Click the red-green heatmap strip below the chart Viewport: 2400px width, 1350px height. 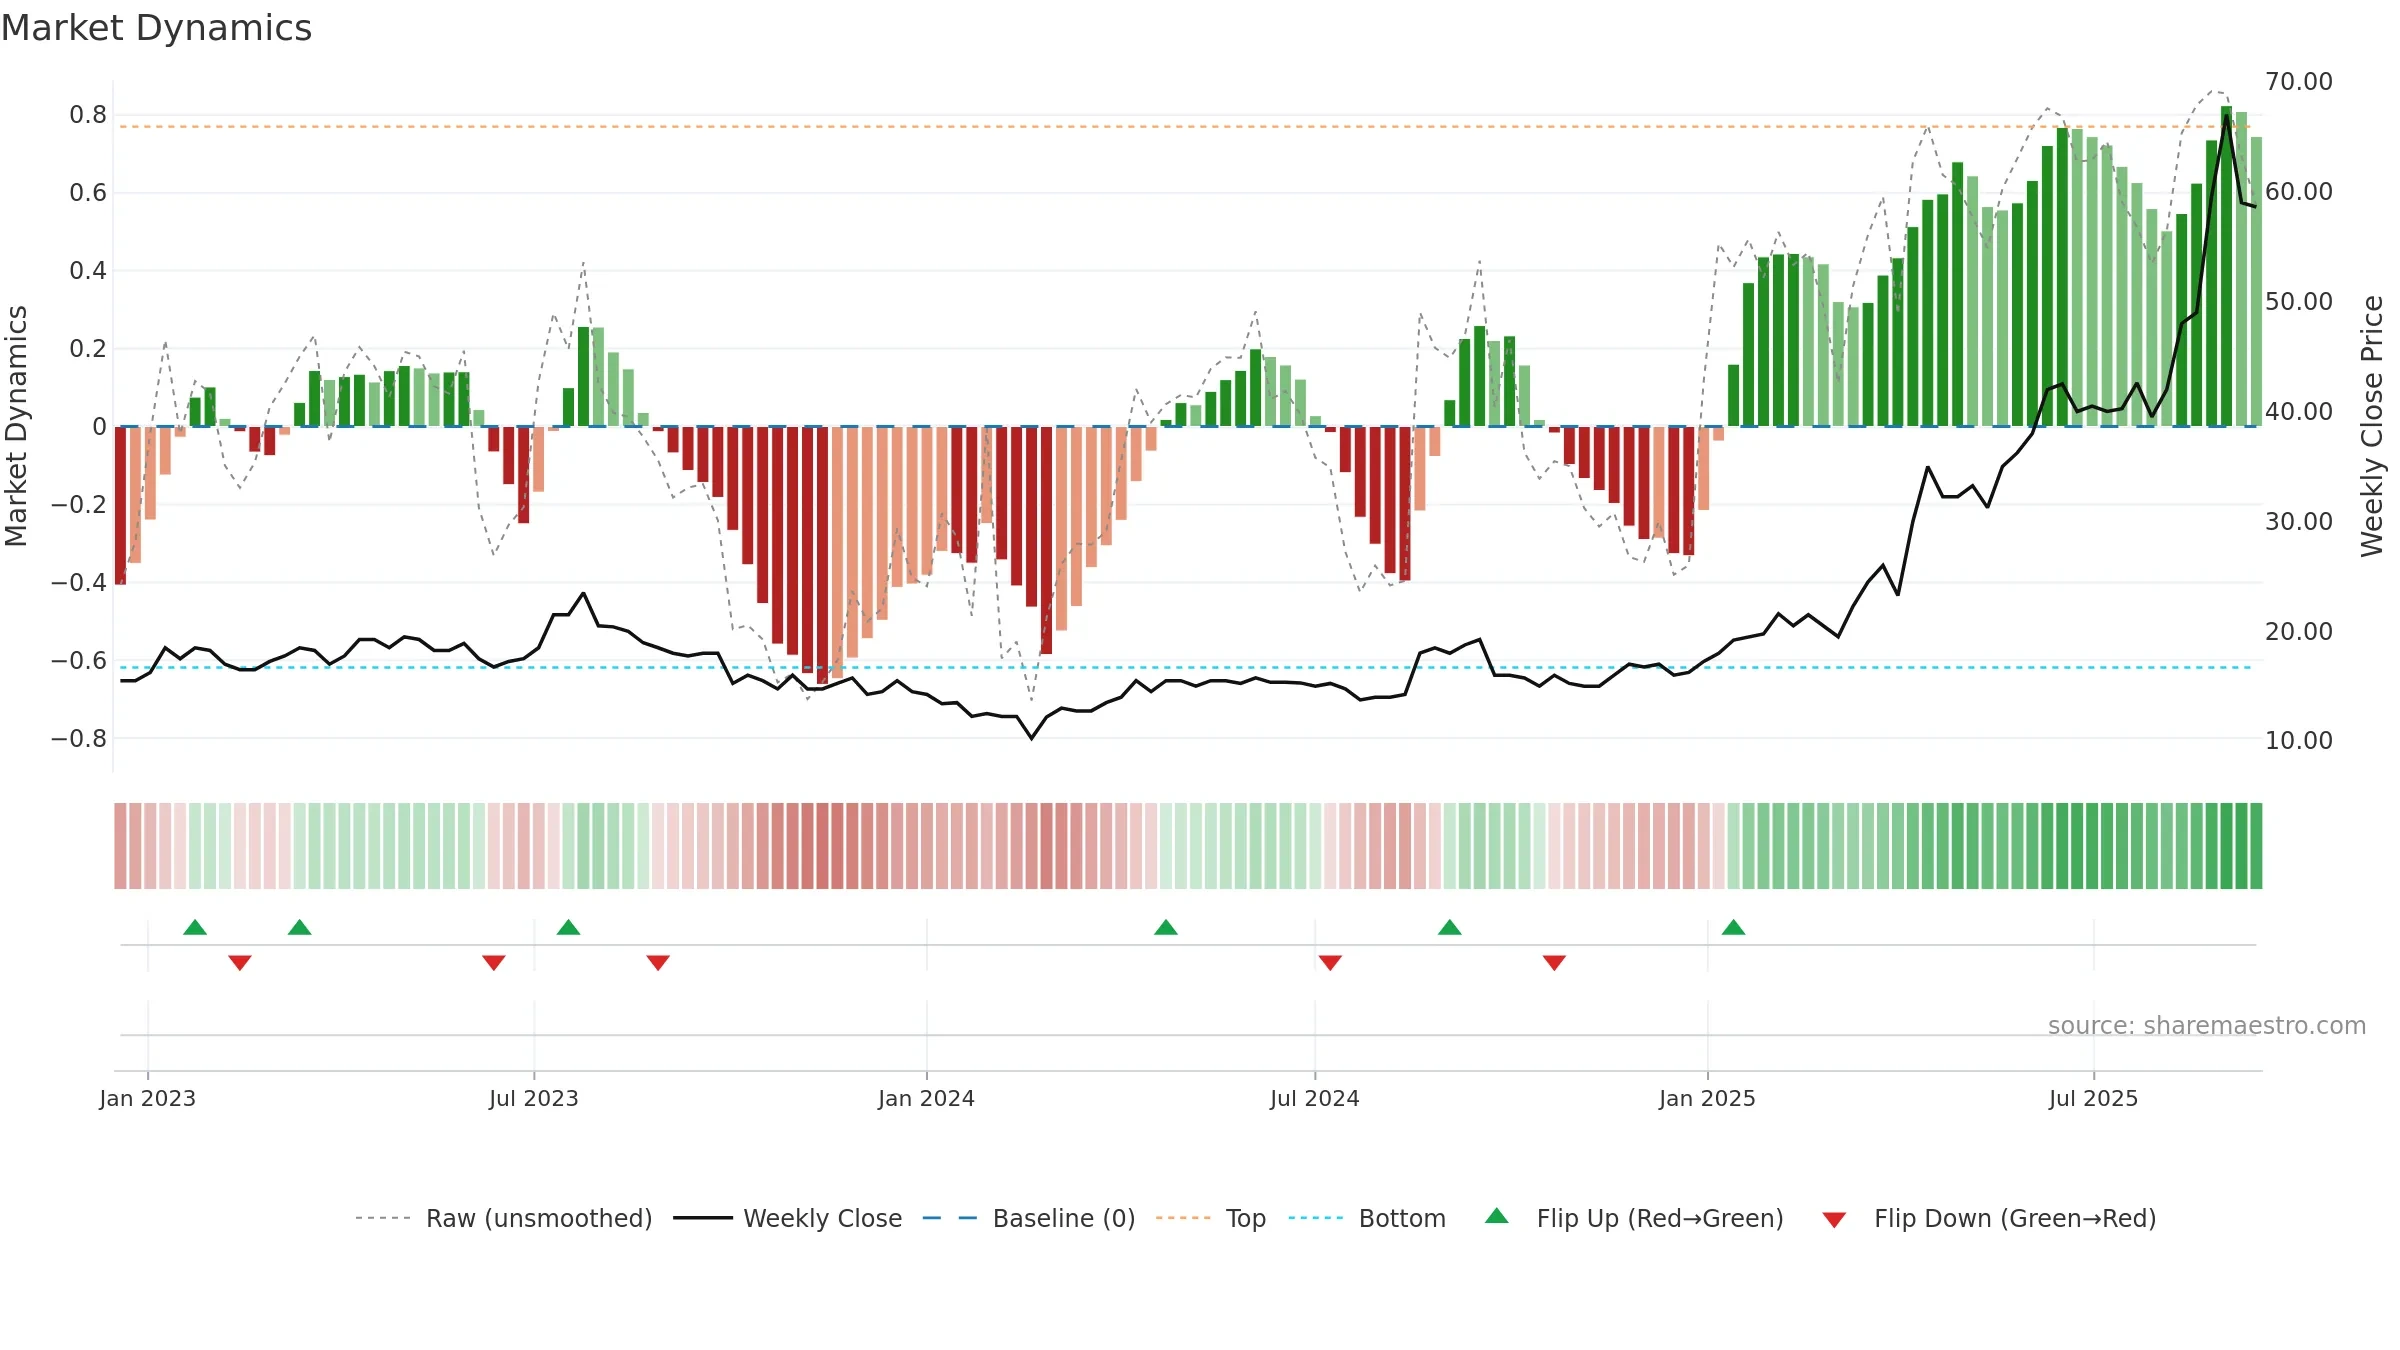[x=1188, y=846]
